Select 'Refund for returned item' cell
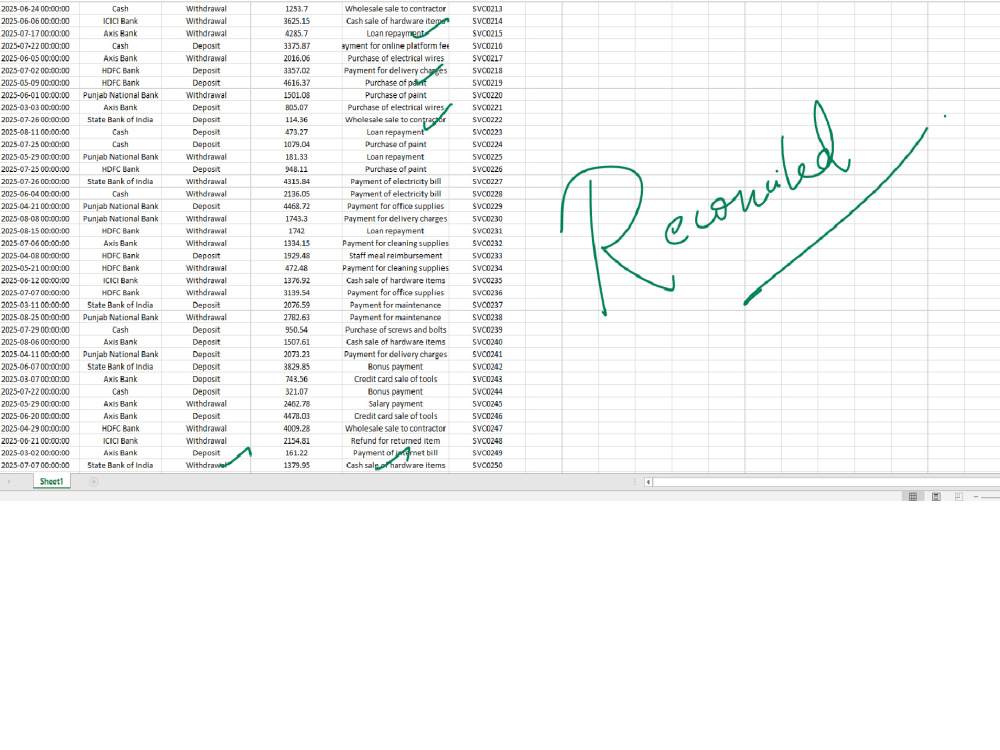Image resolution: width=1000 pixels, height=750 pixels. pyautogui.click(x=395, y=441)
